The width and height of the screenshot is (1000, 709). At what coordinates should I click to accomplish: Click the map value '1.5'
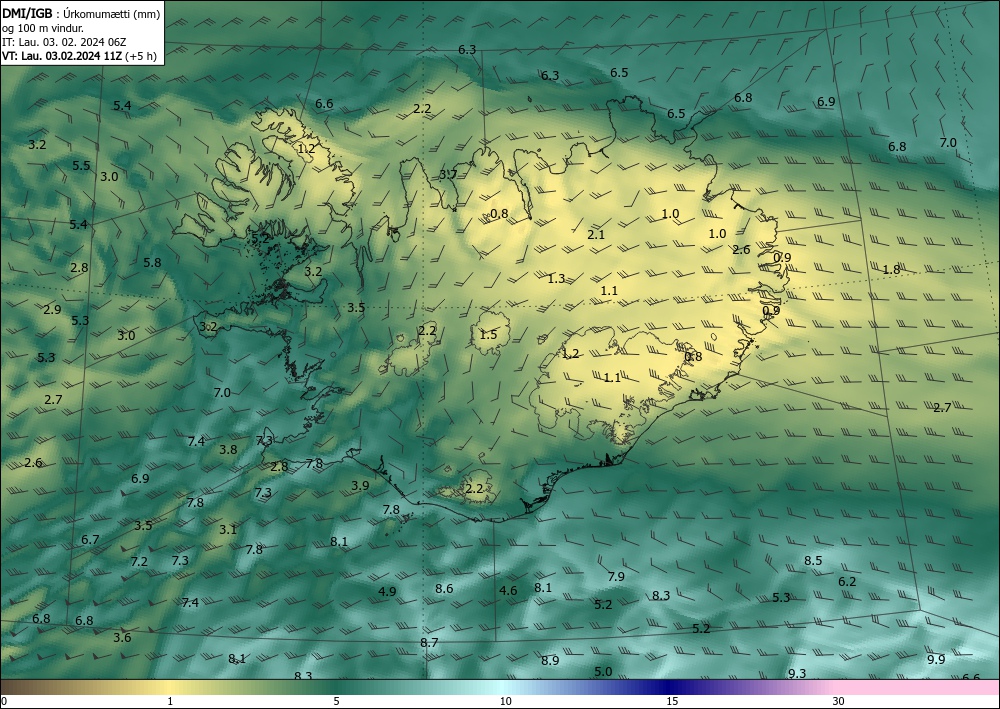click(489, 335)
